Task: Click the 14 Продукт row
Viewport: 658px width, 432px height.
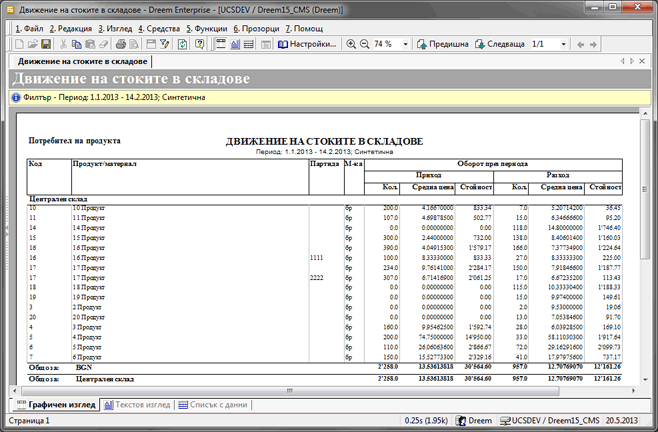Action: tap(324, 228)
